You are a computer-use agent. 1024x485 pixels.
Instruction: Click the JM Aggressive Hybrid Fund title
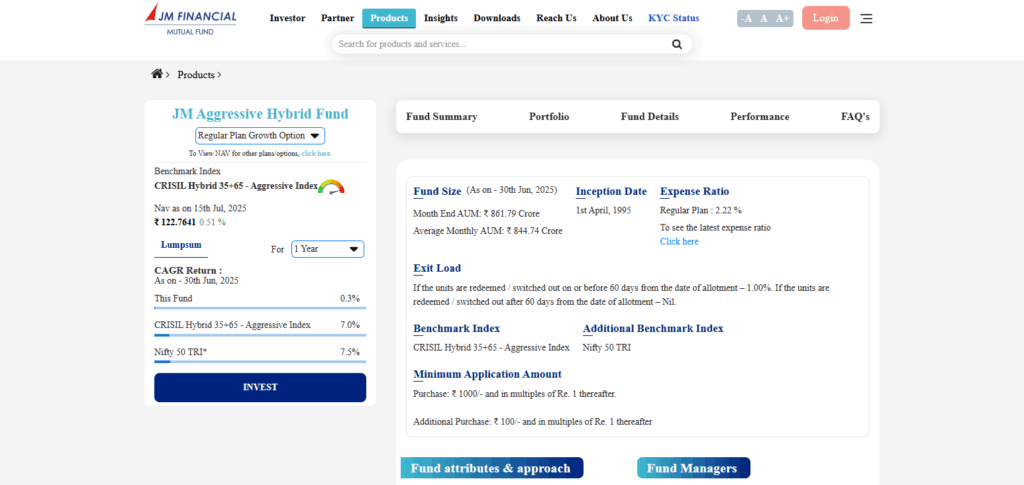[260, 114]
